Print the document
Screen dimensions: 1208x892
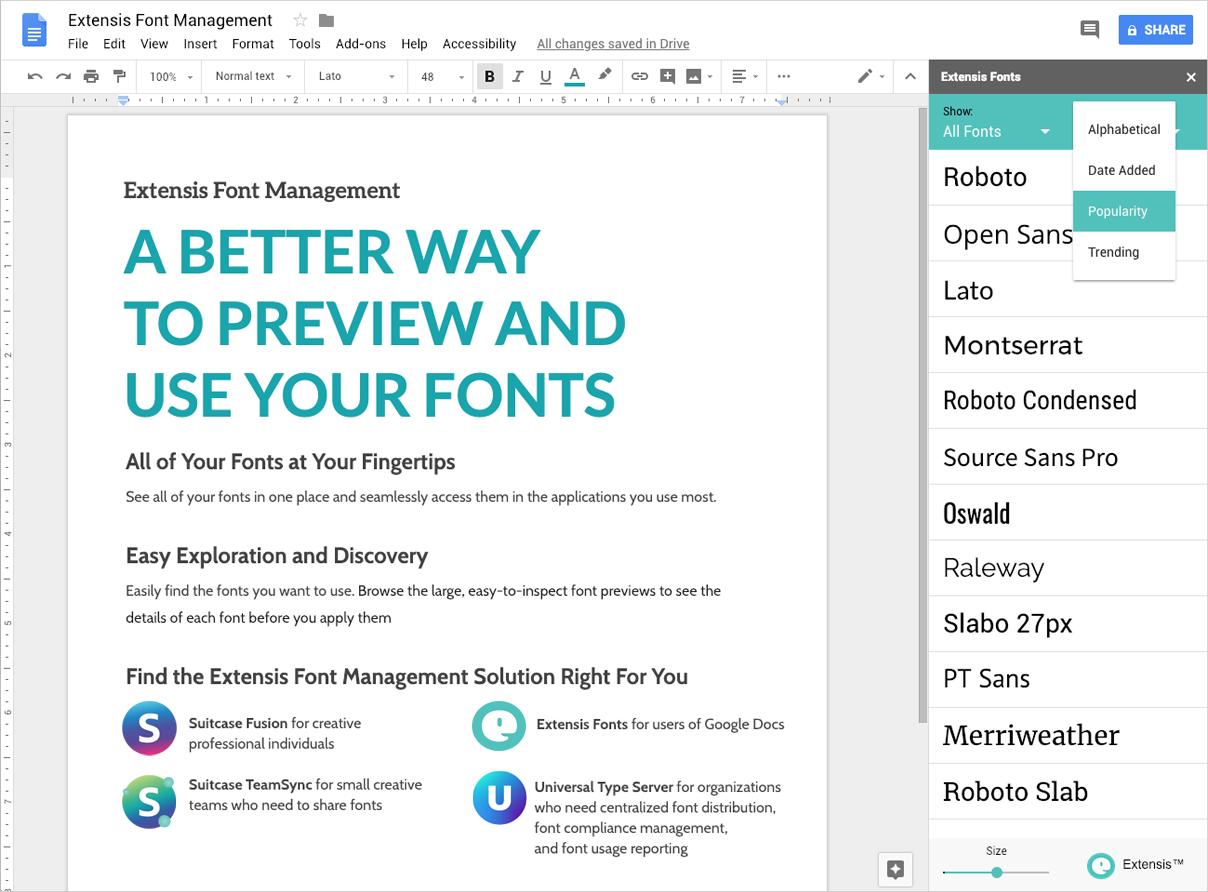click(91, 76)
